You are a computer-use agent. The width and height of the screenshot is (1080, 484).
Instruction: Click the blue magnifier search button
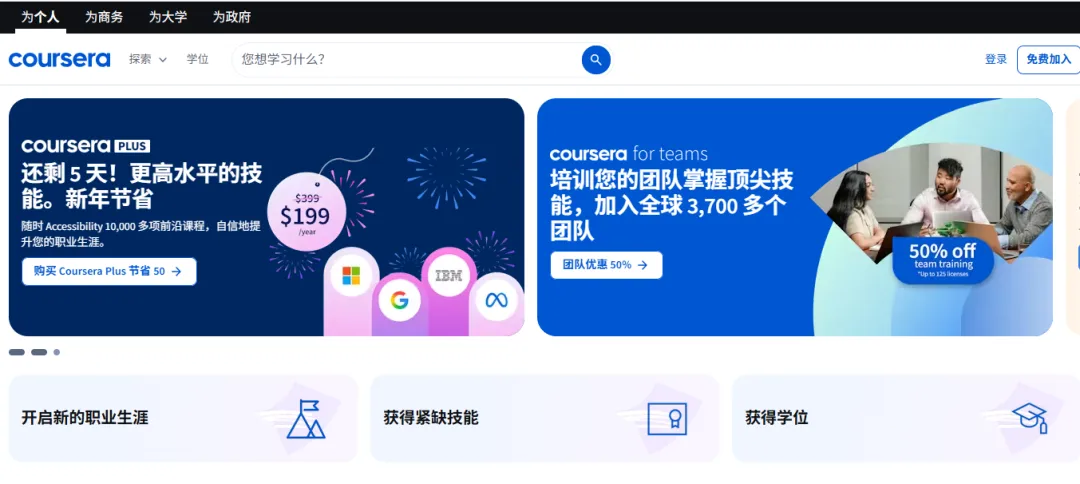(596, 60)
